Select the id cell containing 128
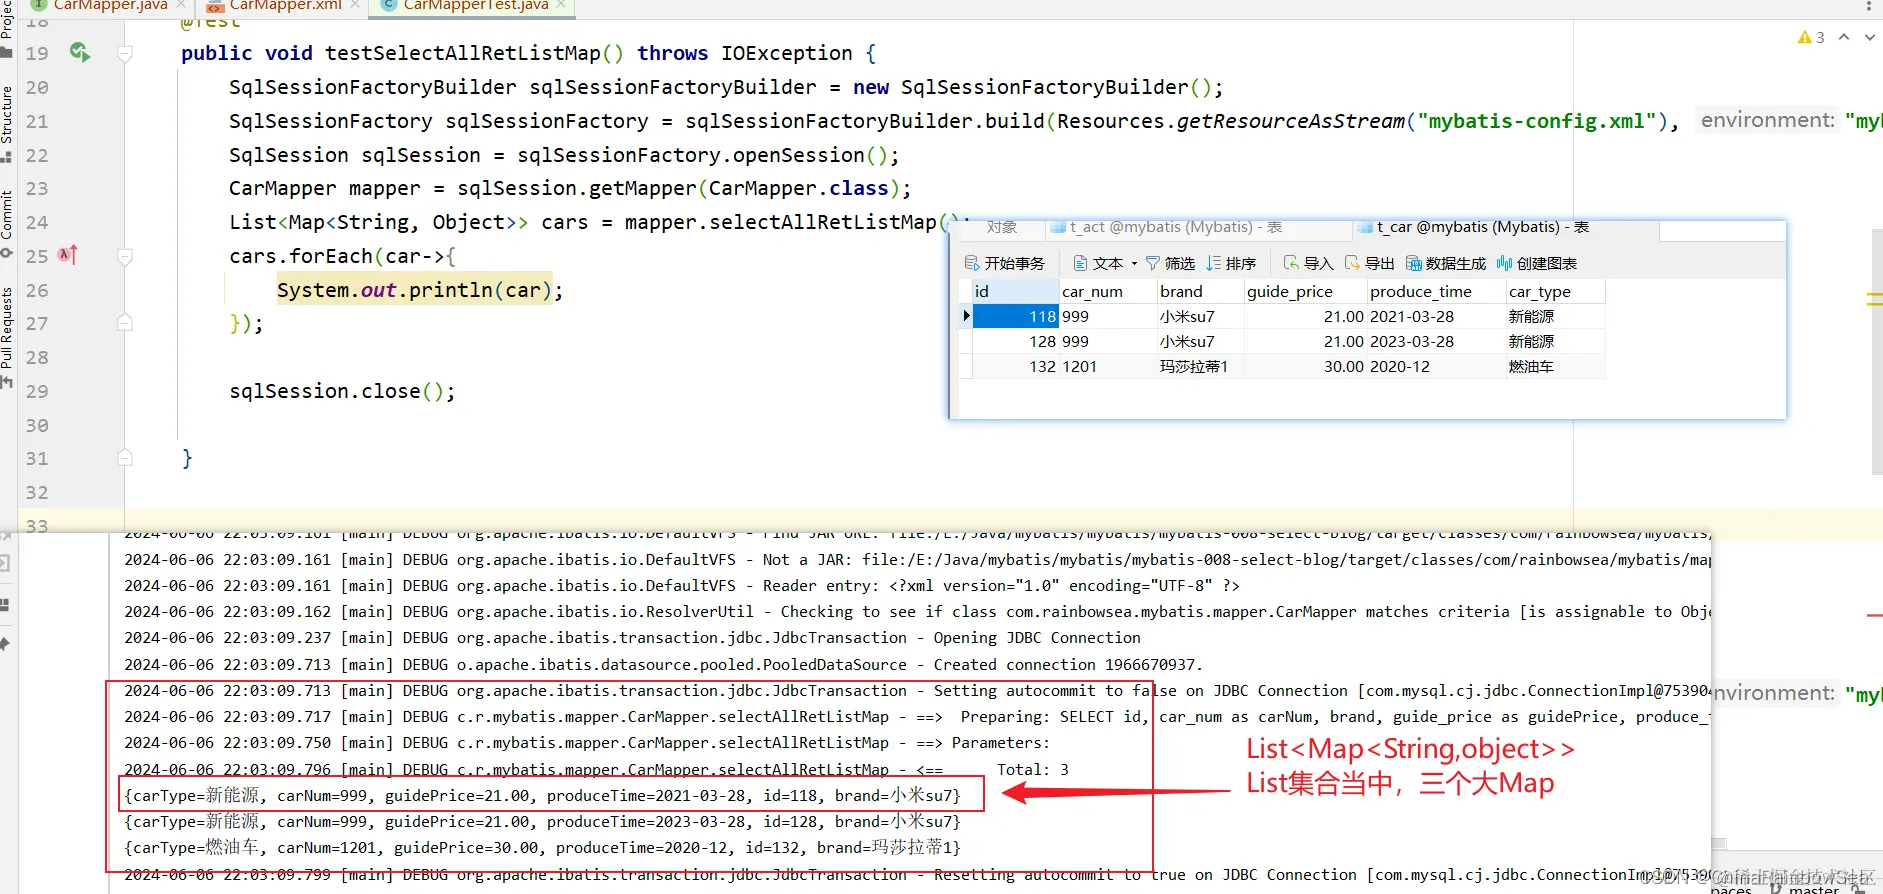The height and width of the screenshot is (894, 1883). pyautogui.click(x=1015, y=341)
